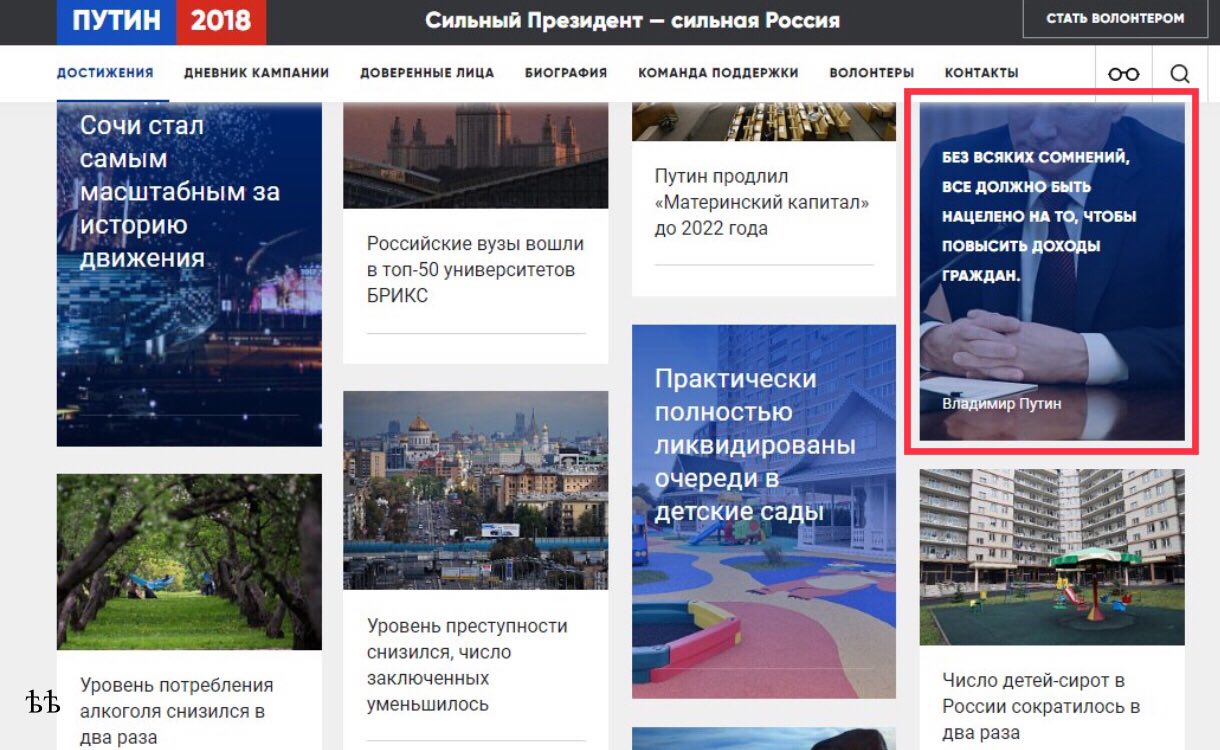Click the Владимир Путин caption text

click(1001, 404)
